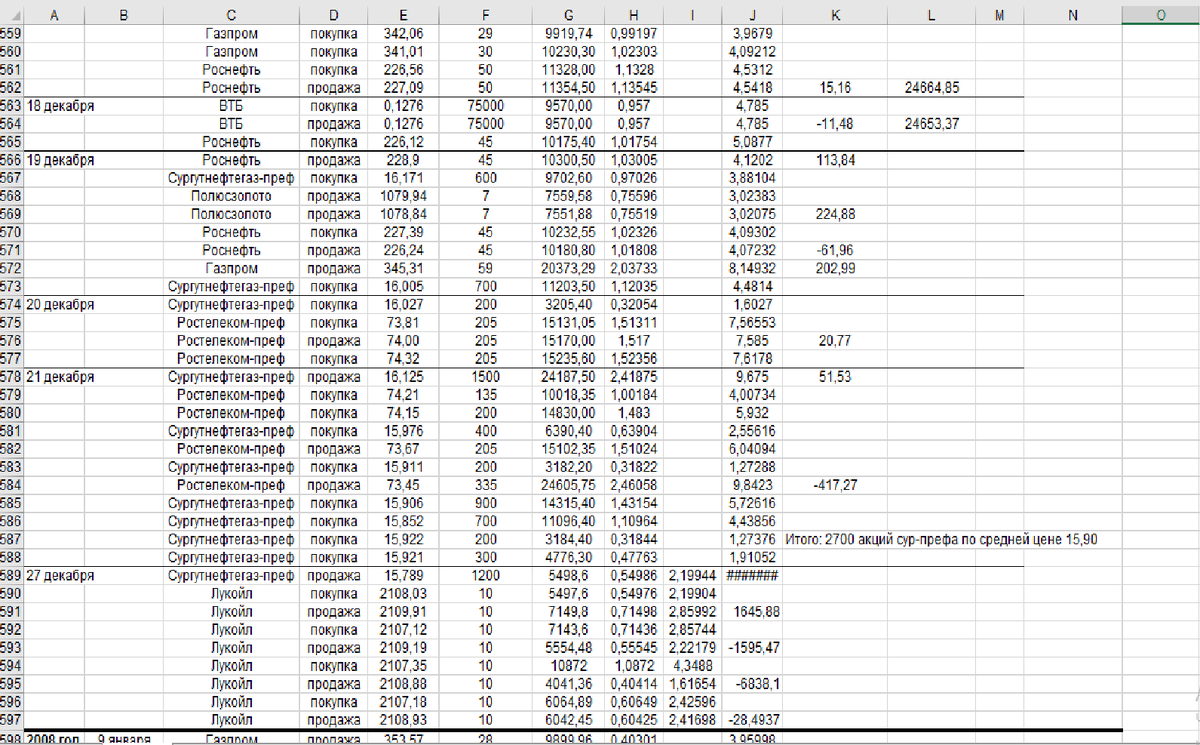Select column E header
This screenshot has height=745, width=1200.
pos(402,15)
